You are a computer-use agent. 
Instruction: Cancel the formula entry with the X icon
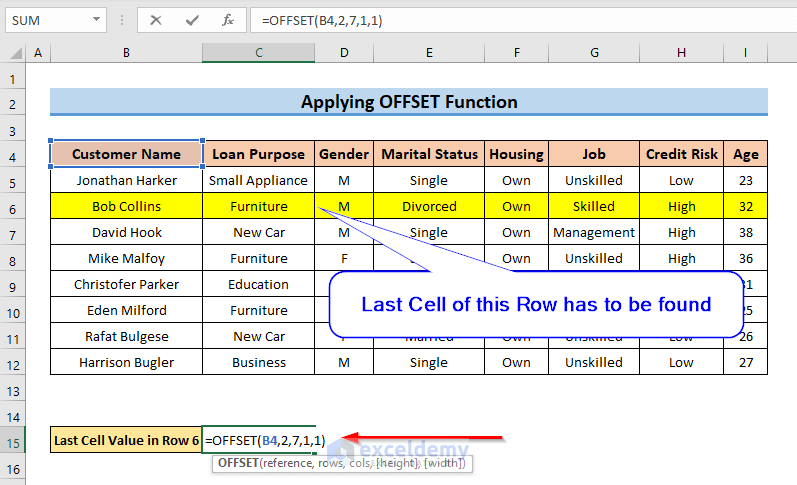click(156, 20)
